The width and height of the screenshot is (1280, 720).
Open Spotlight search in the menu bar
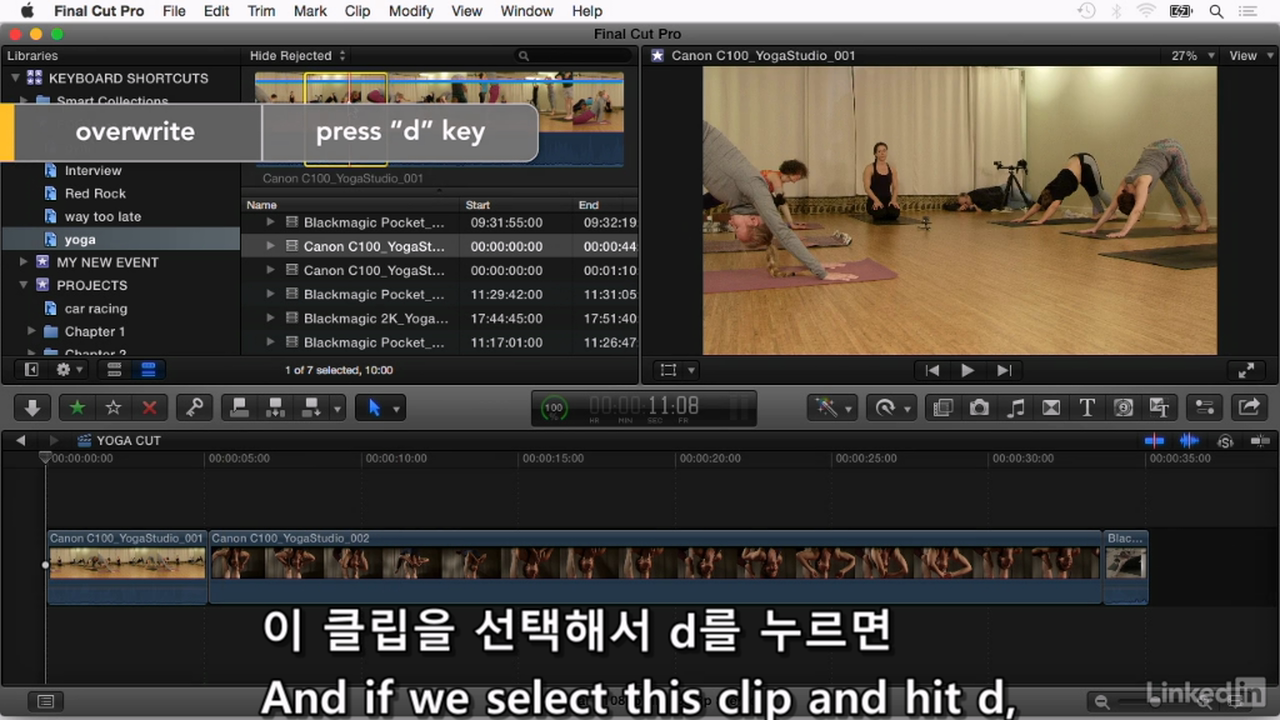(1217, 11)
